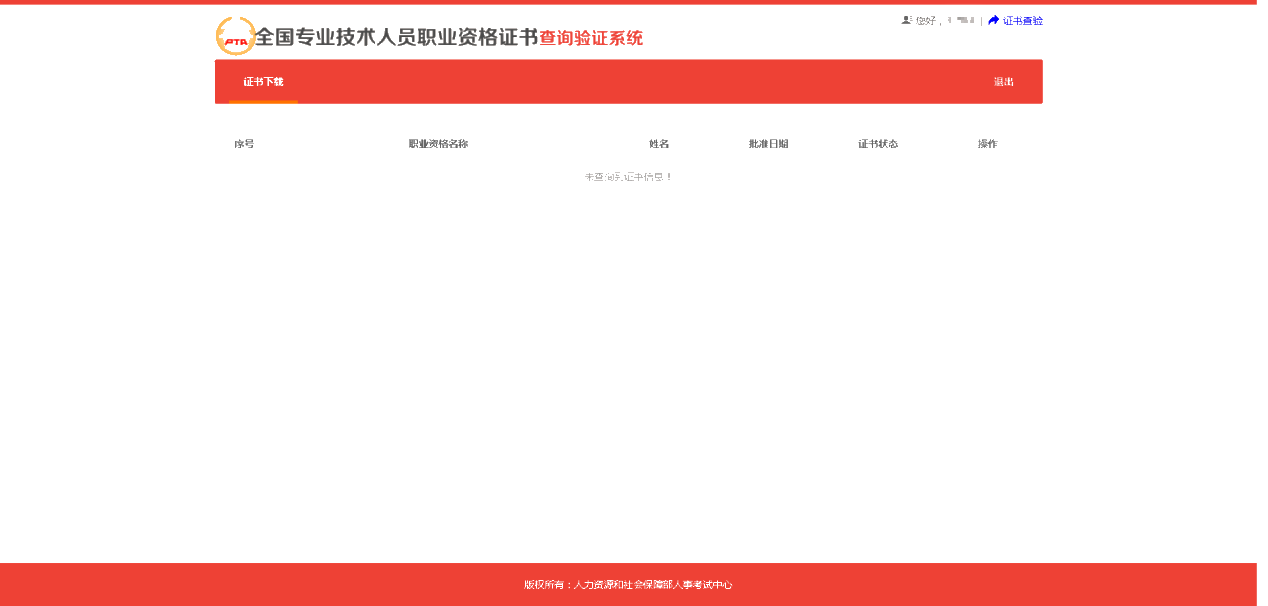Click the 您好 greeting text
The width and height of the screenshot is (1268, 606).
925,20
